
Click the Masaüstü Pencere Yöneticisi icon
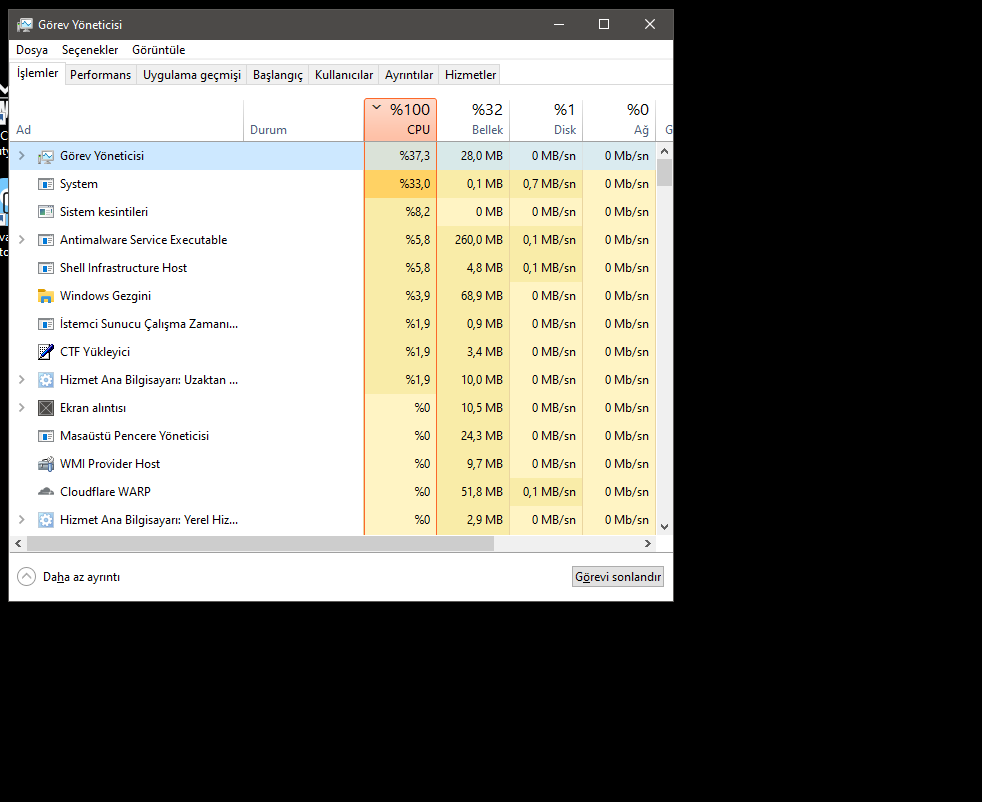pos(46,436)
